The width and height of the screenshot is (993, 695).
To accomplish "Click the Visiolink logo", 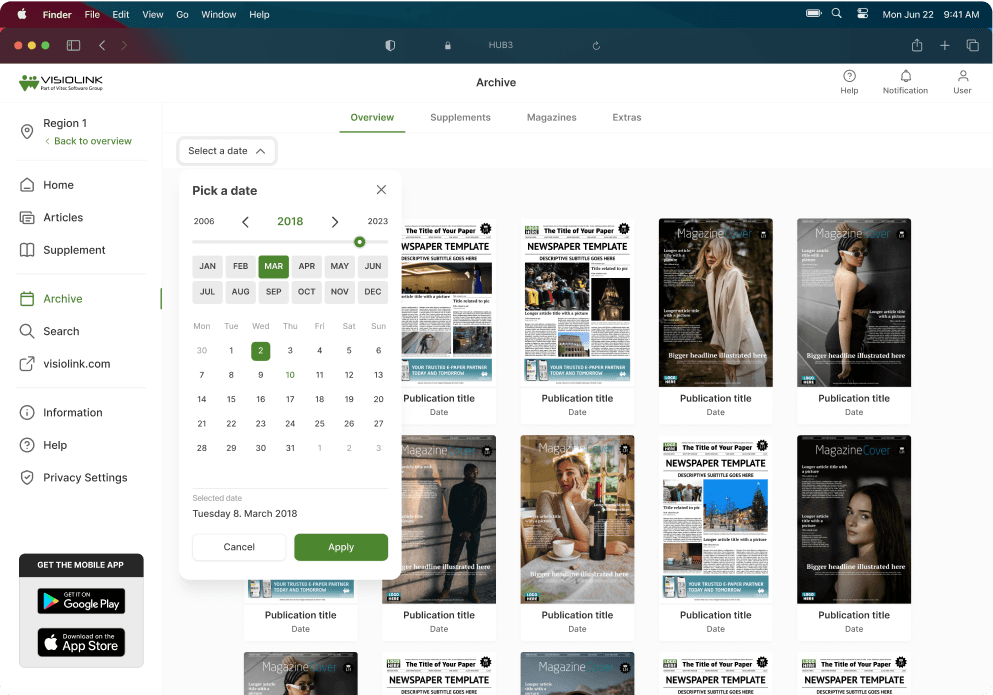I will point(61,82).
